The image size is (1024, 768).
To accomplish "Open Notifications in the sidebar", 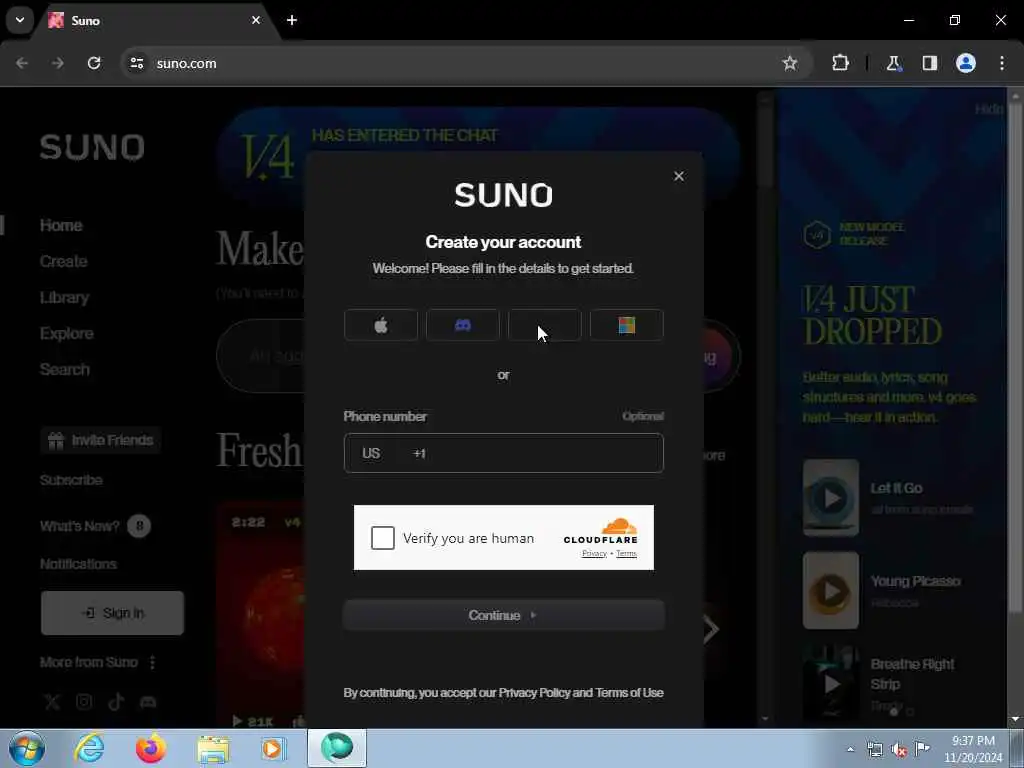I will (78, 564).
